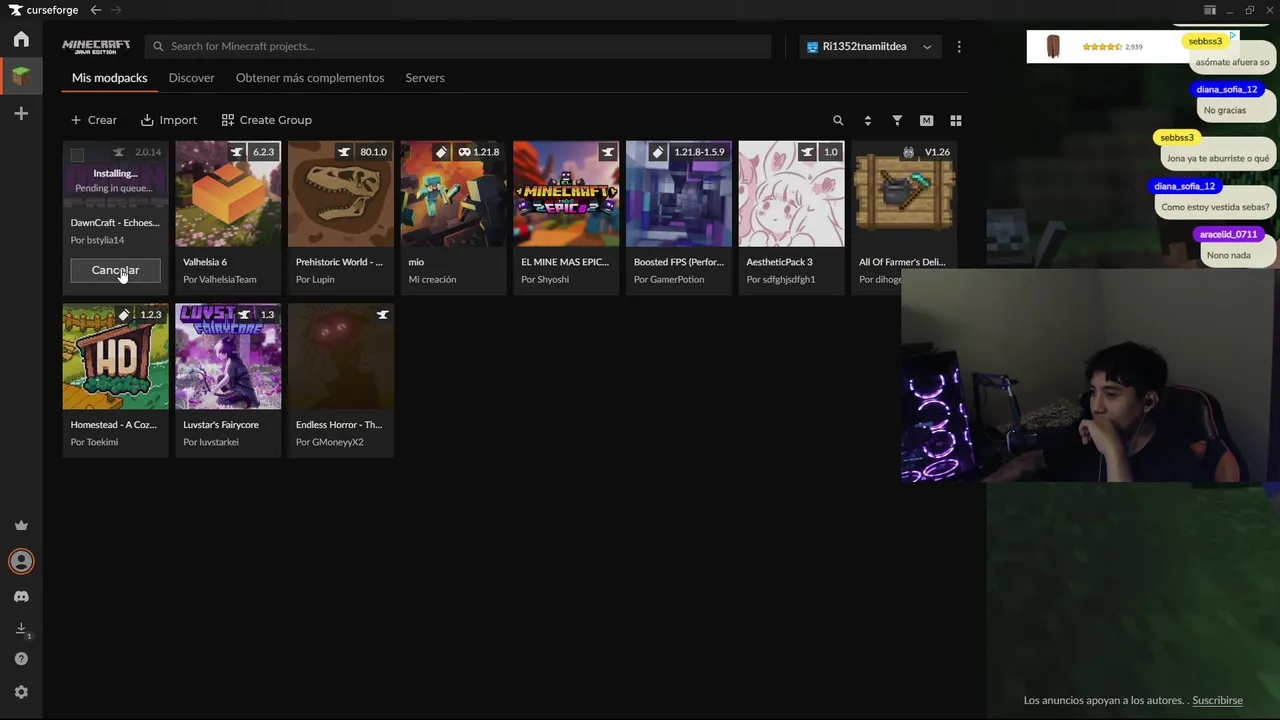Open the Homestead modpack thumbnail
Screen dimensions: 1280x720
[116, 357]
